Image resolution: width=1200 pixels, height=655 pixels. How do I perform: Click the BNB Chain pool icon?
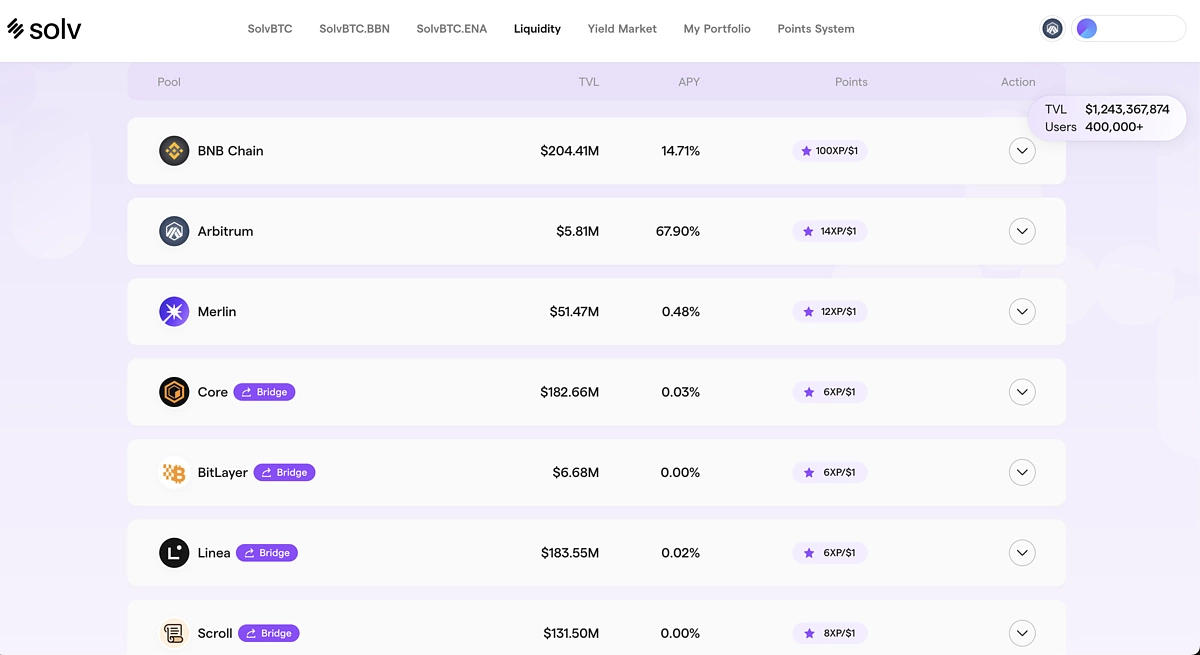click(x=174, y=151)
